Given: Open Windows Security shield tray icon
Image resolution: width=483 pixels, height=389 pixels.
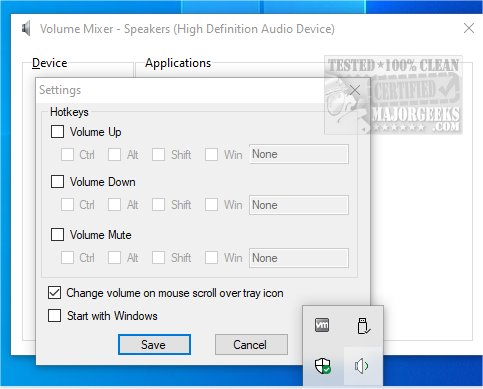Looking at the screenshot, I should (323, 366).
